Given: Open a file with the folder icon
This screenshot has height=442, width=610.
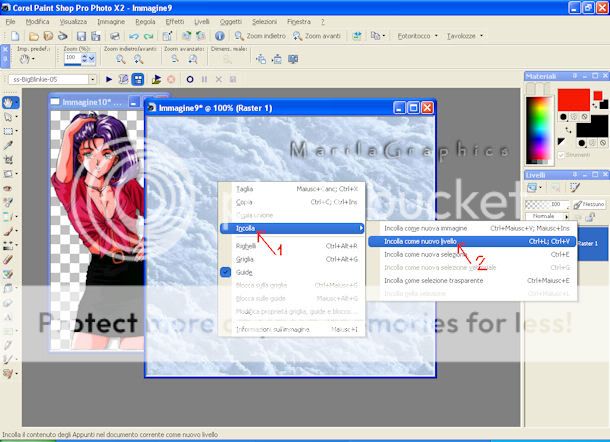Looking at the screenshot, I should [x=34, y=36].
